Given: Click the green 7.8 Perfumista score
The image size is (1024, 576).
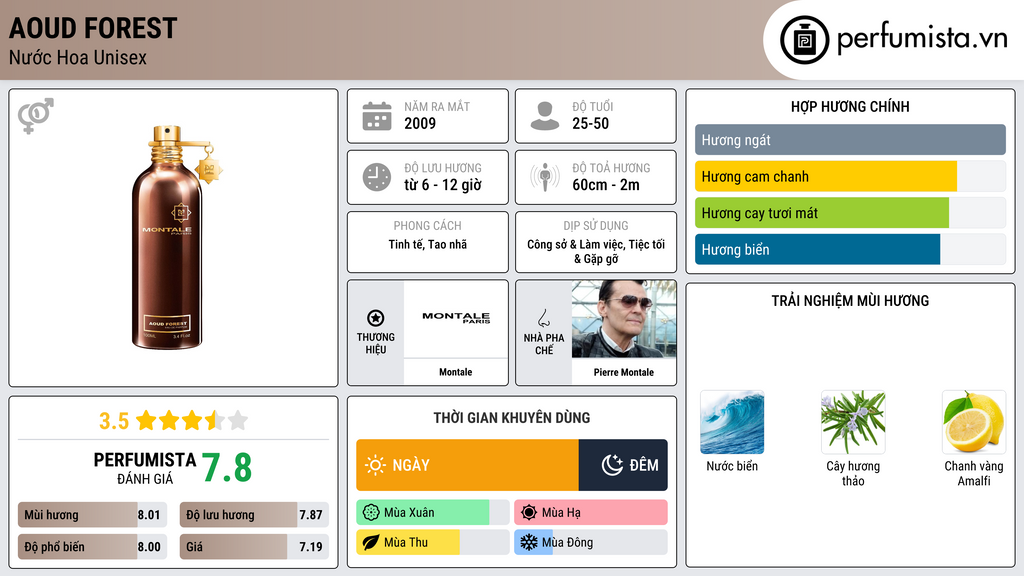Looking at the screenshot, I should (227, 468).
